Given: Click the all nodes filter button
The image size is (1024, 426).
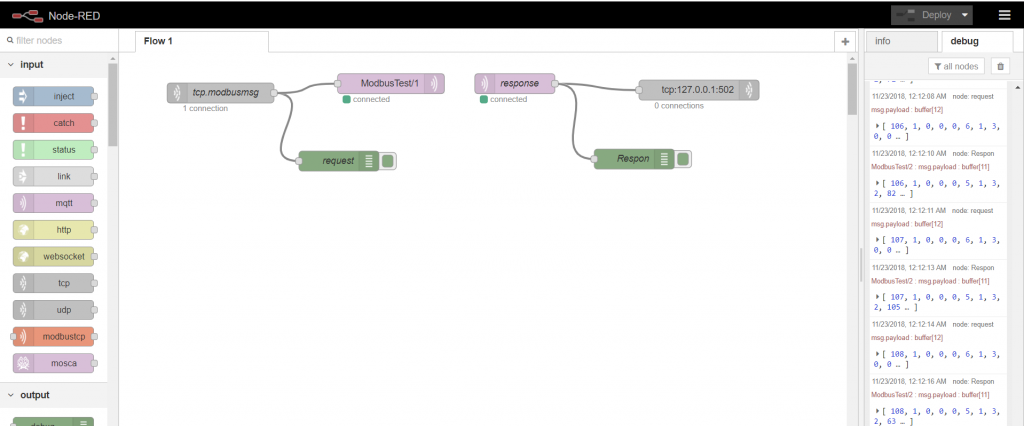Looking at the screenshot, I should click(956, 66).
